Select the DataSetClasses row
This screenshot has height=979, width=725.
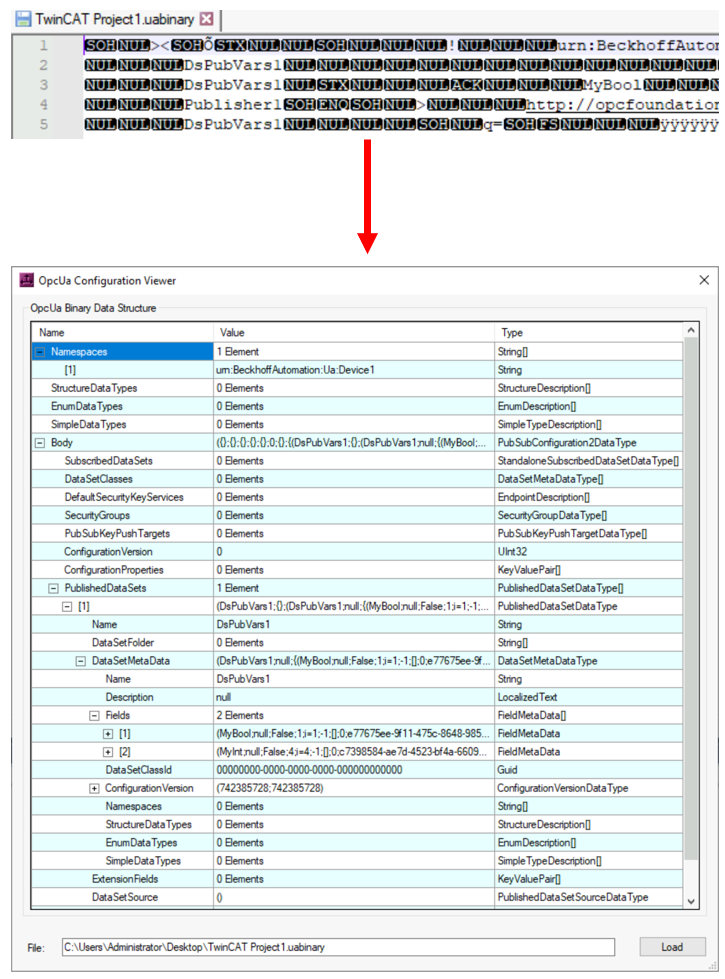(357, 479)
